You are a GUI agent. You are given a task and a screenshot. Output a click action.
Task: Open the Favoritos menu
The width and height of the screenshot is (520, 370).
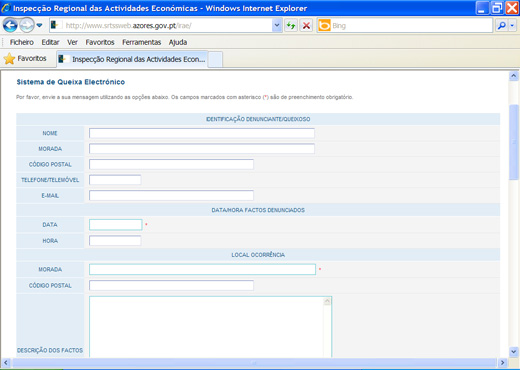click(x=100, y=42)
